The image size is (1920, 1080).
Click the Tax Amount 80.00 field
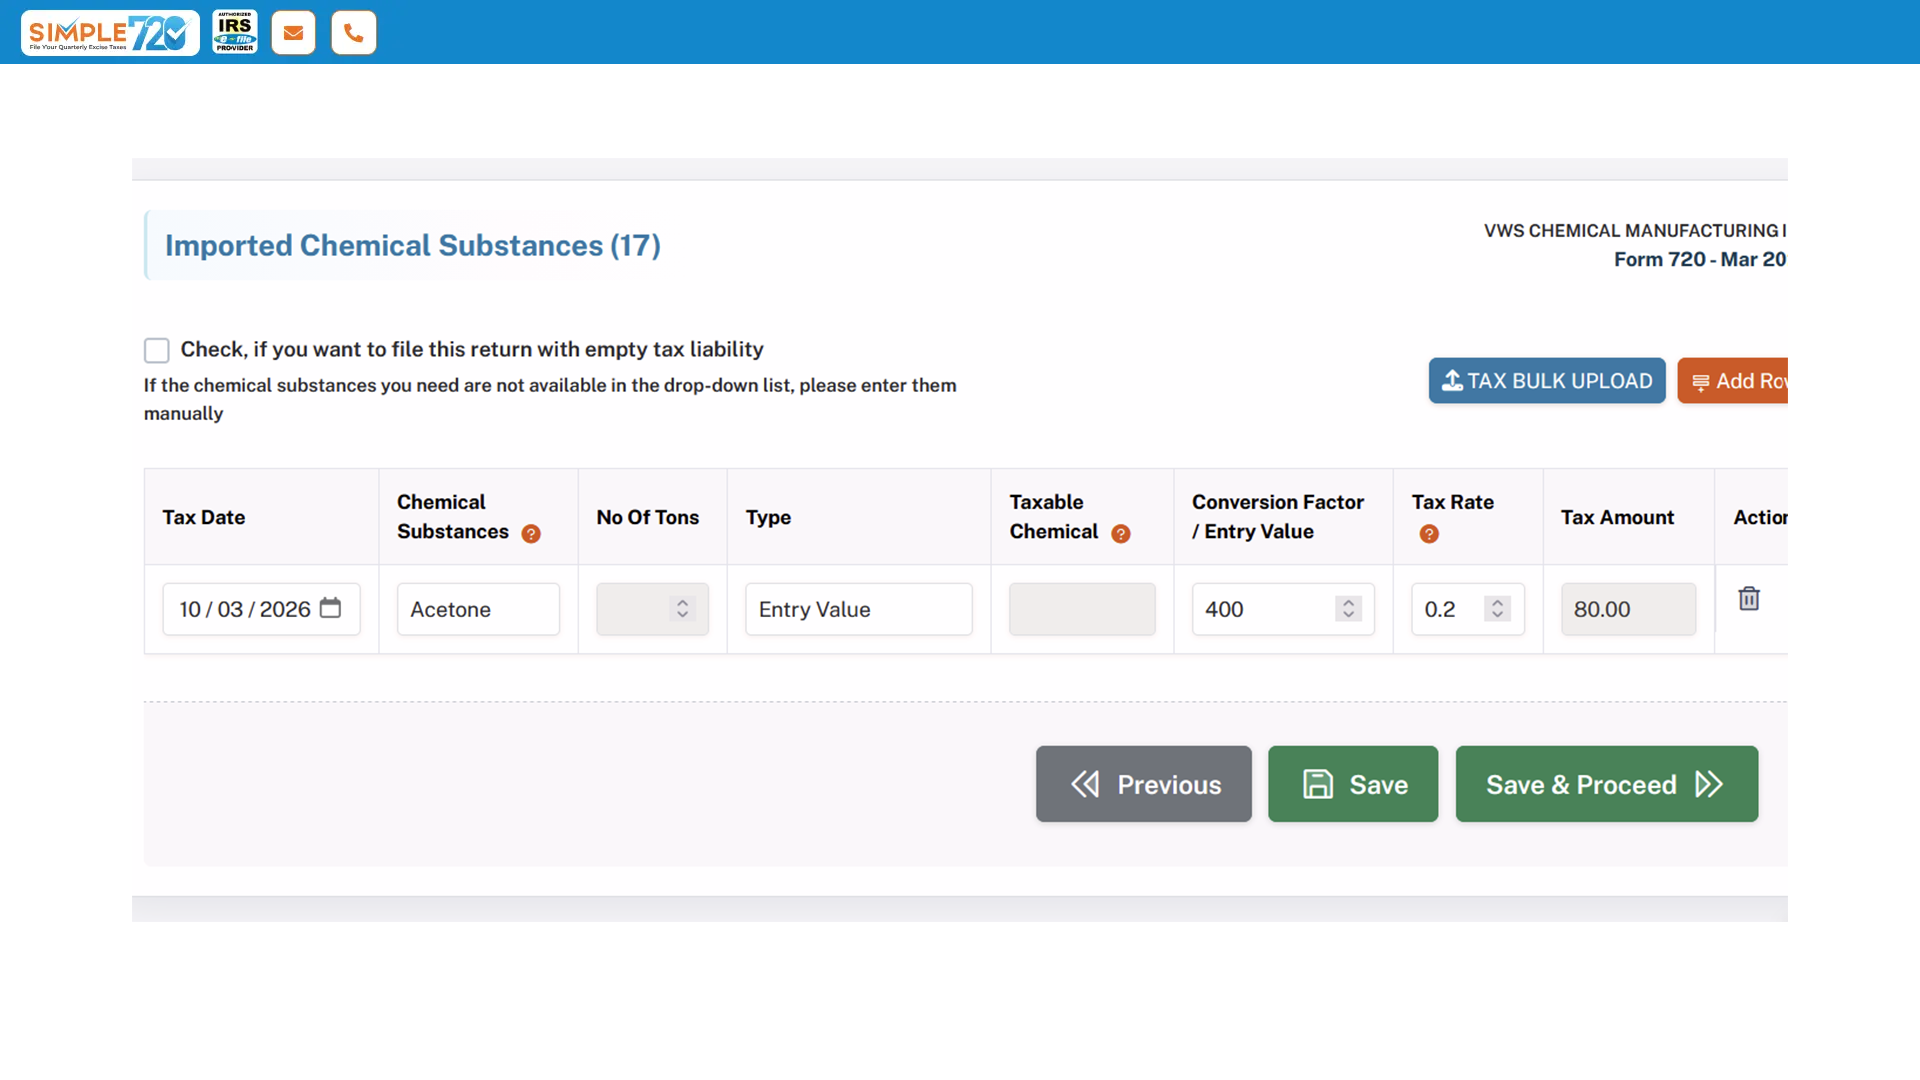(x=1629, y=609)
